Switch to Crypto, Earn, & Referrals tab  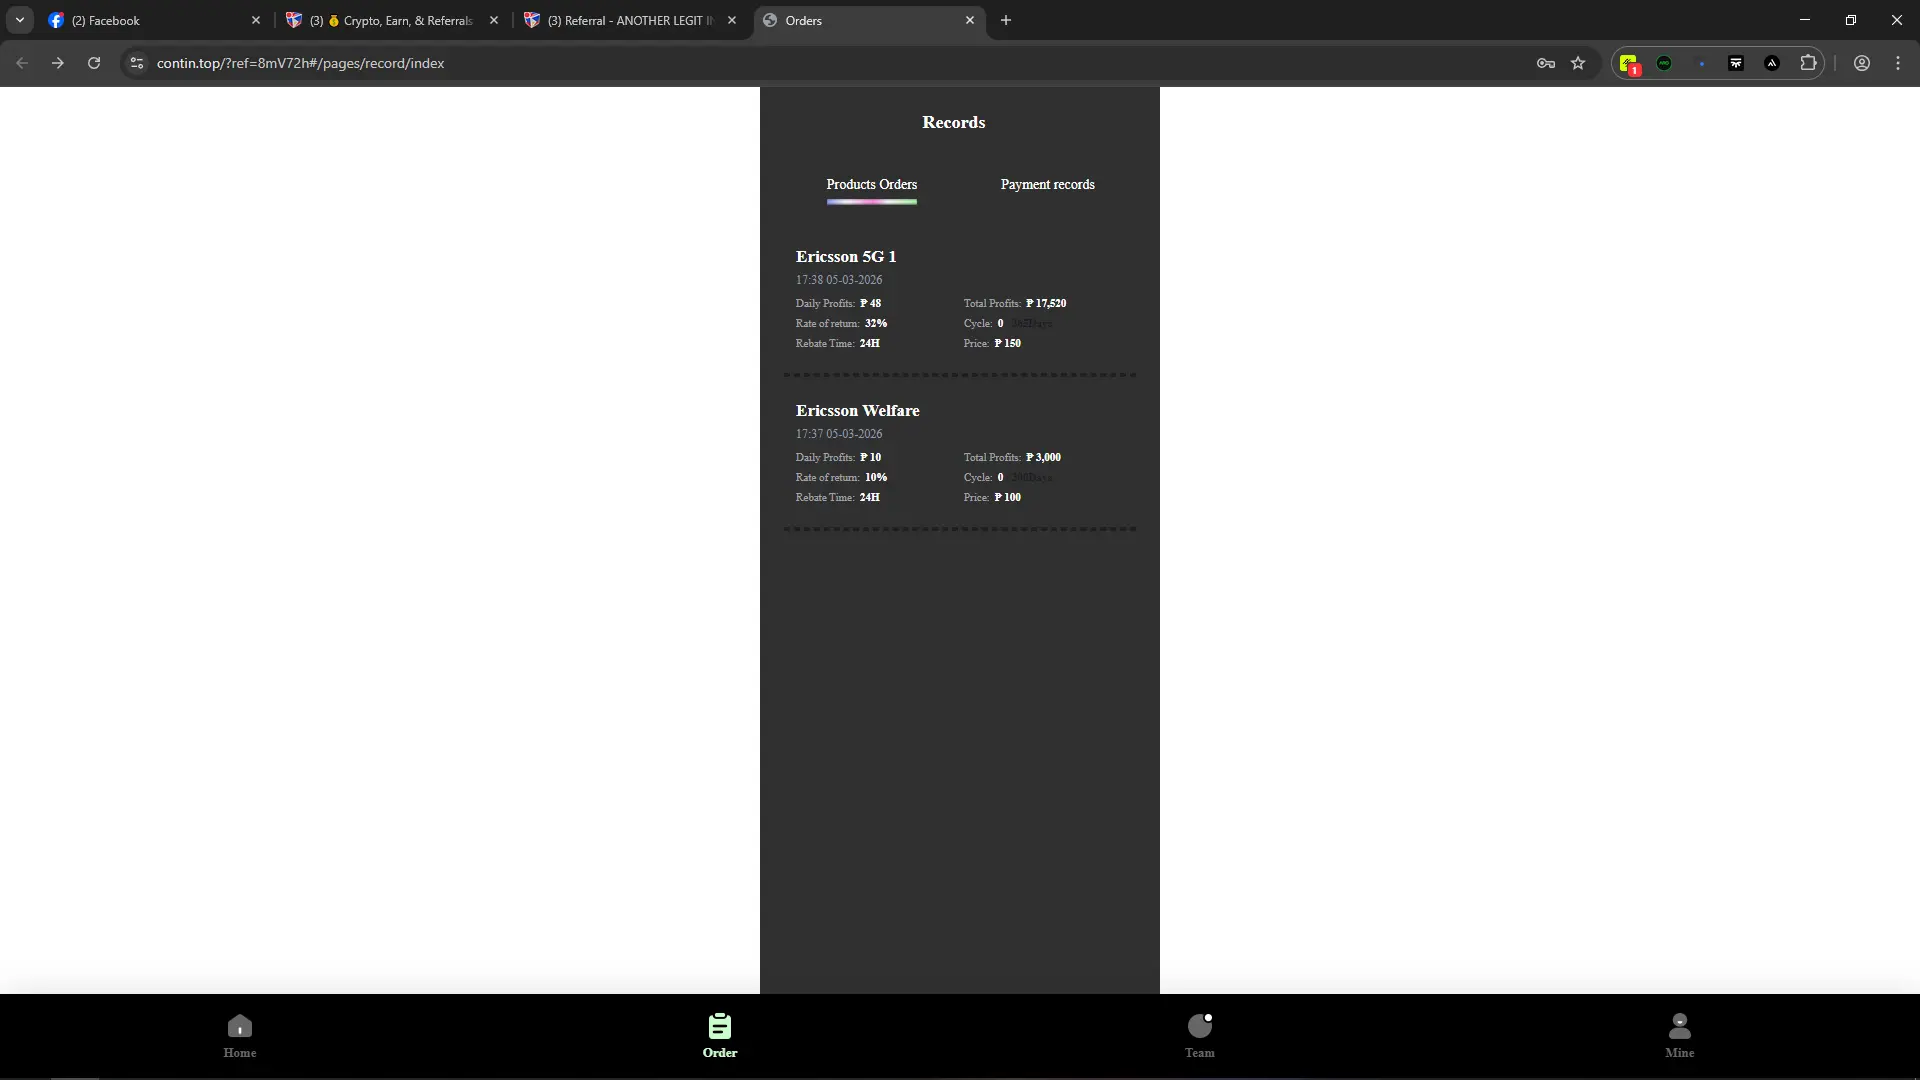[x=390, y=20]
